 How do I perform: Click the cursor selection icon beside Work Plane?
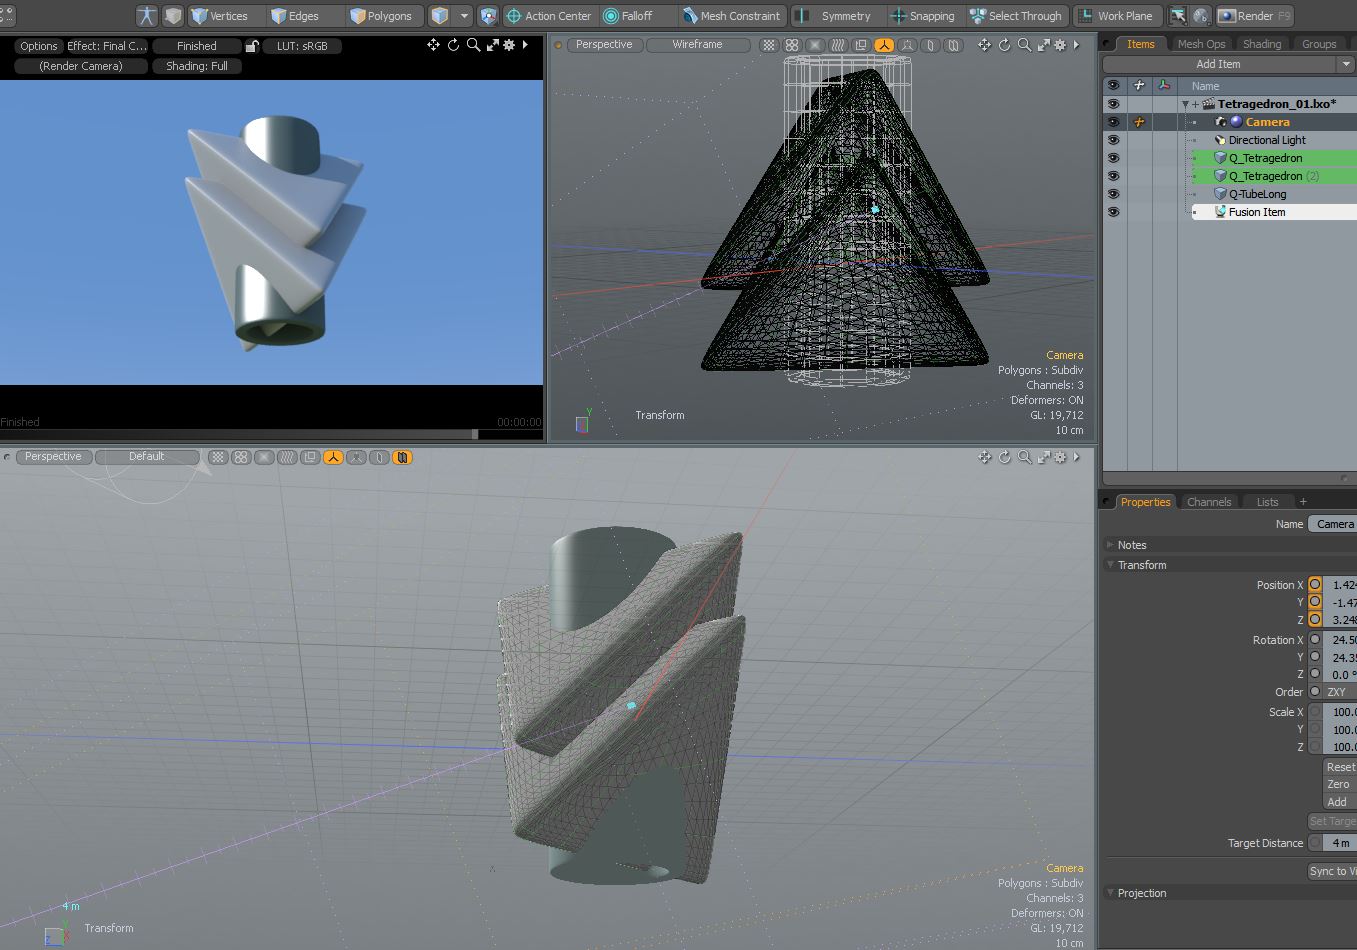click(1178, 16)
